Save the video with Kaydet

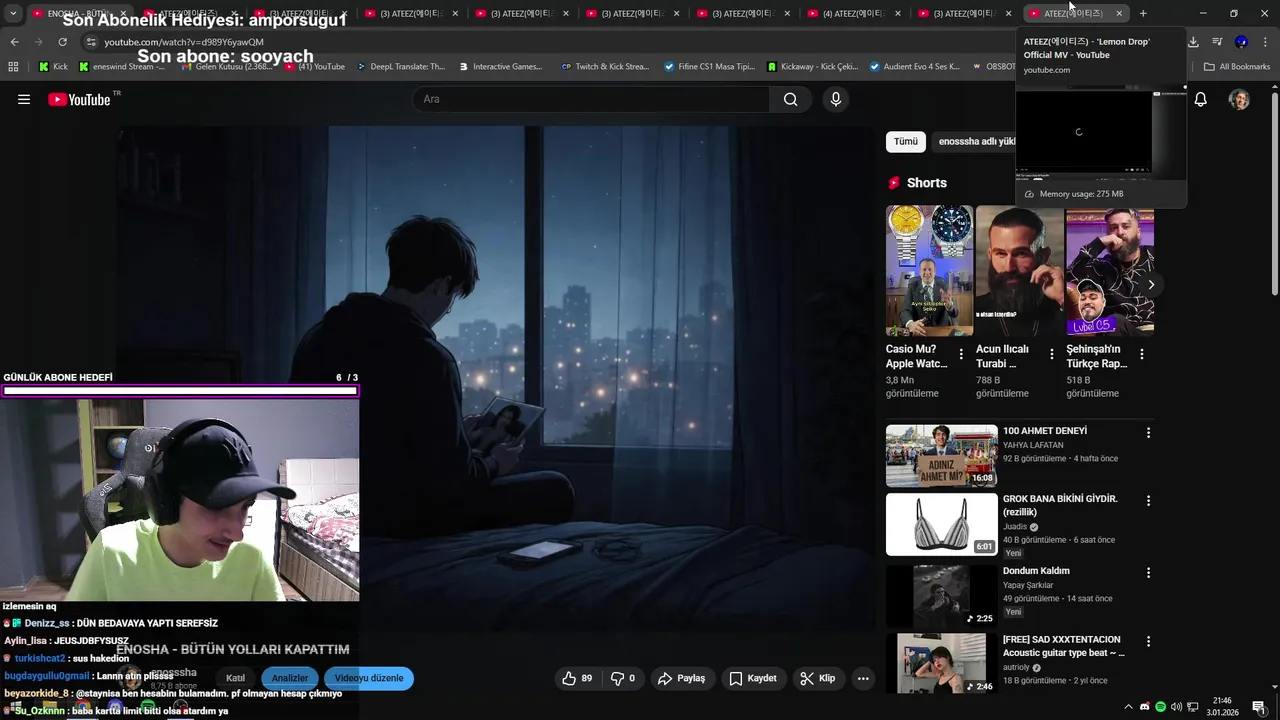point(753,678)
